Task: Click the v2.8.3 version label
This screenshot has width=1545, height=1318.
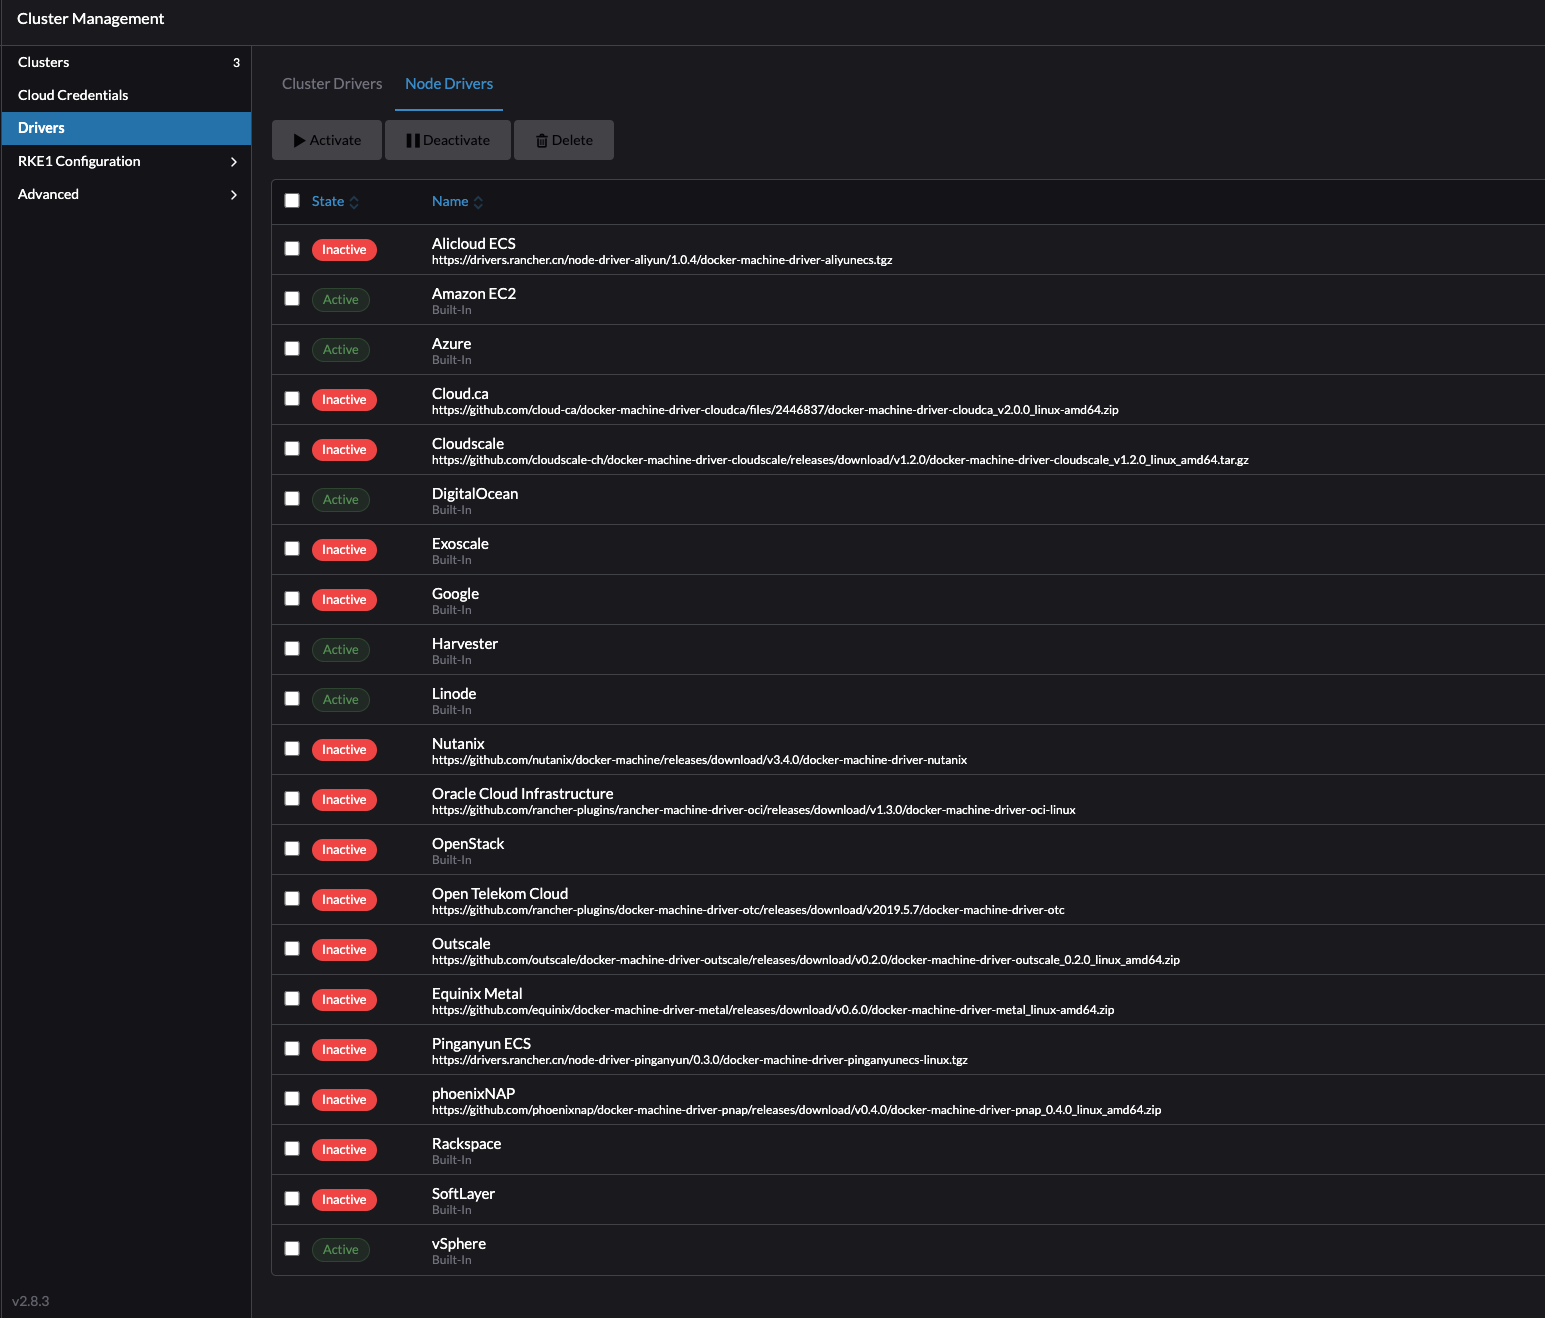Action: pos(30,1301)
